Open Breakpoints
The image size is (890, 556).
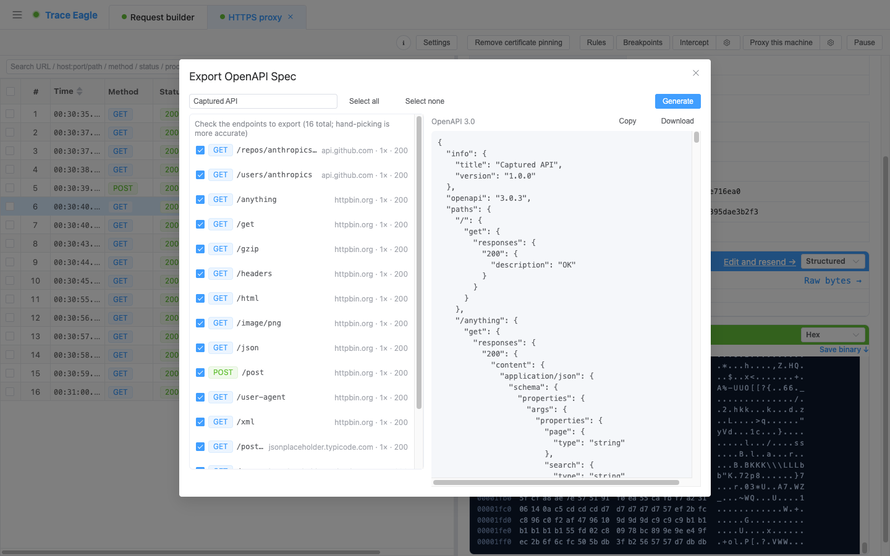(643, 43)
